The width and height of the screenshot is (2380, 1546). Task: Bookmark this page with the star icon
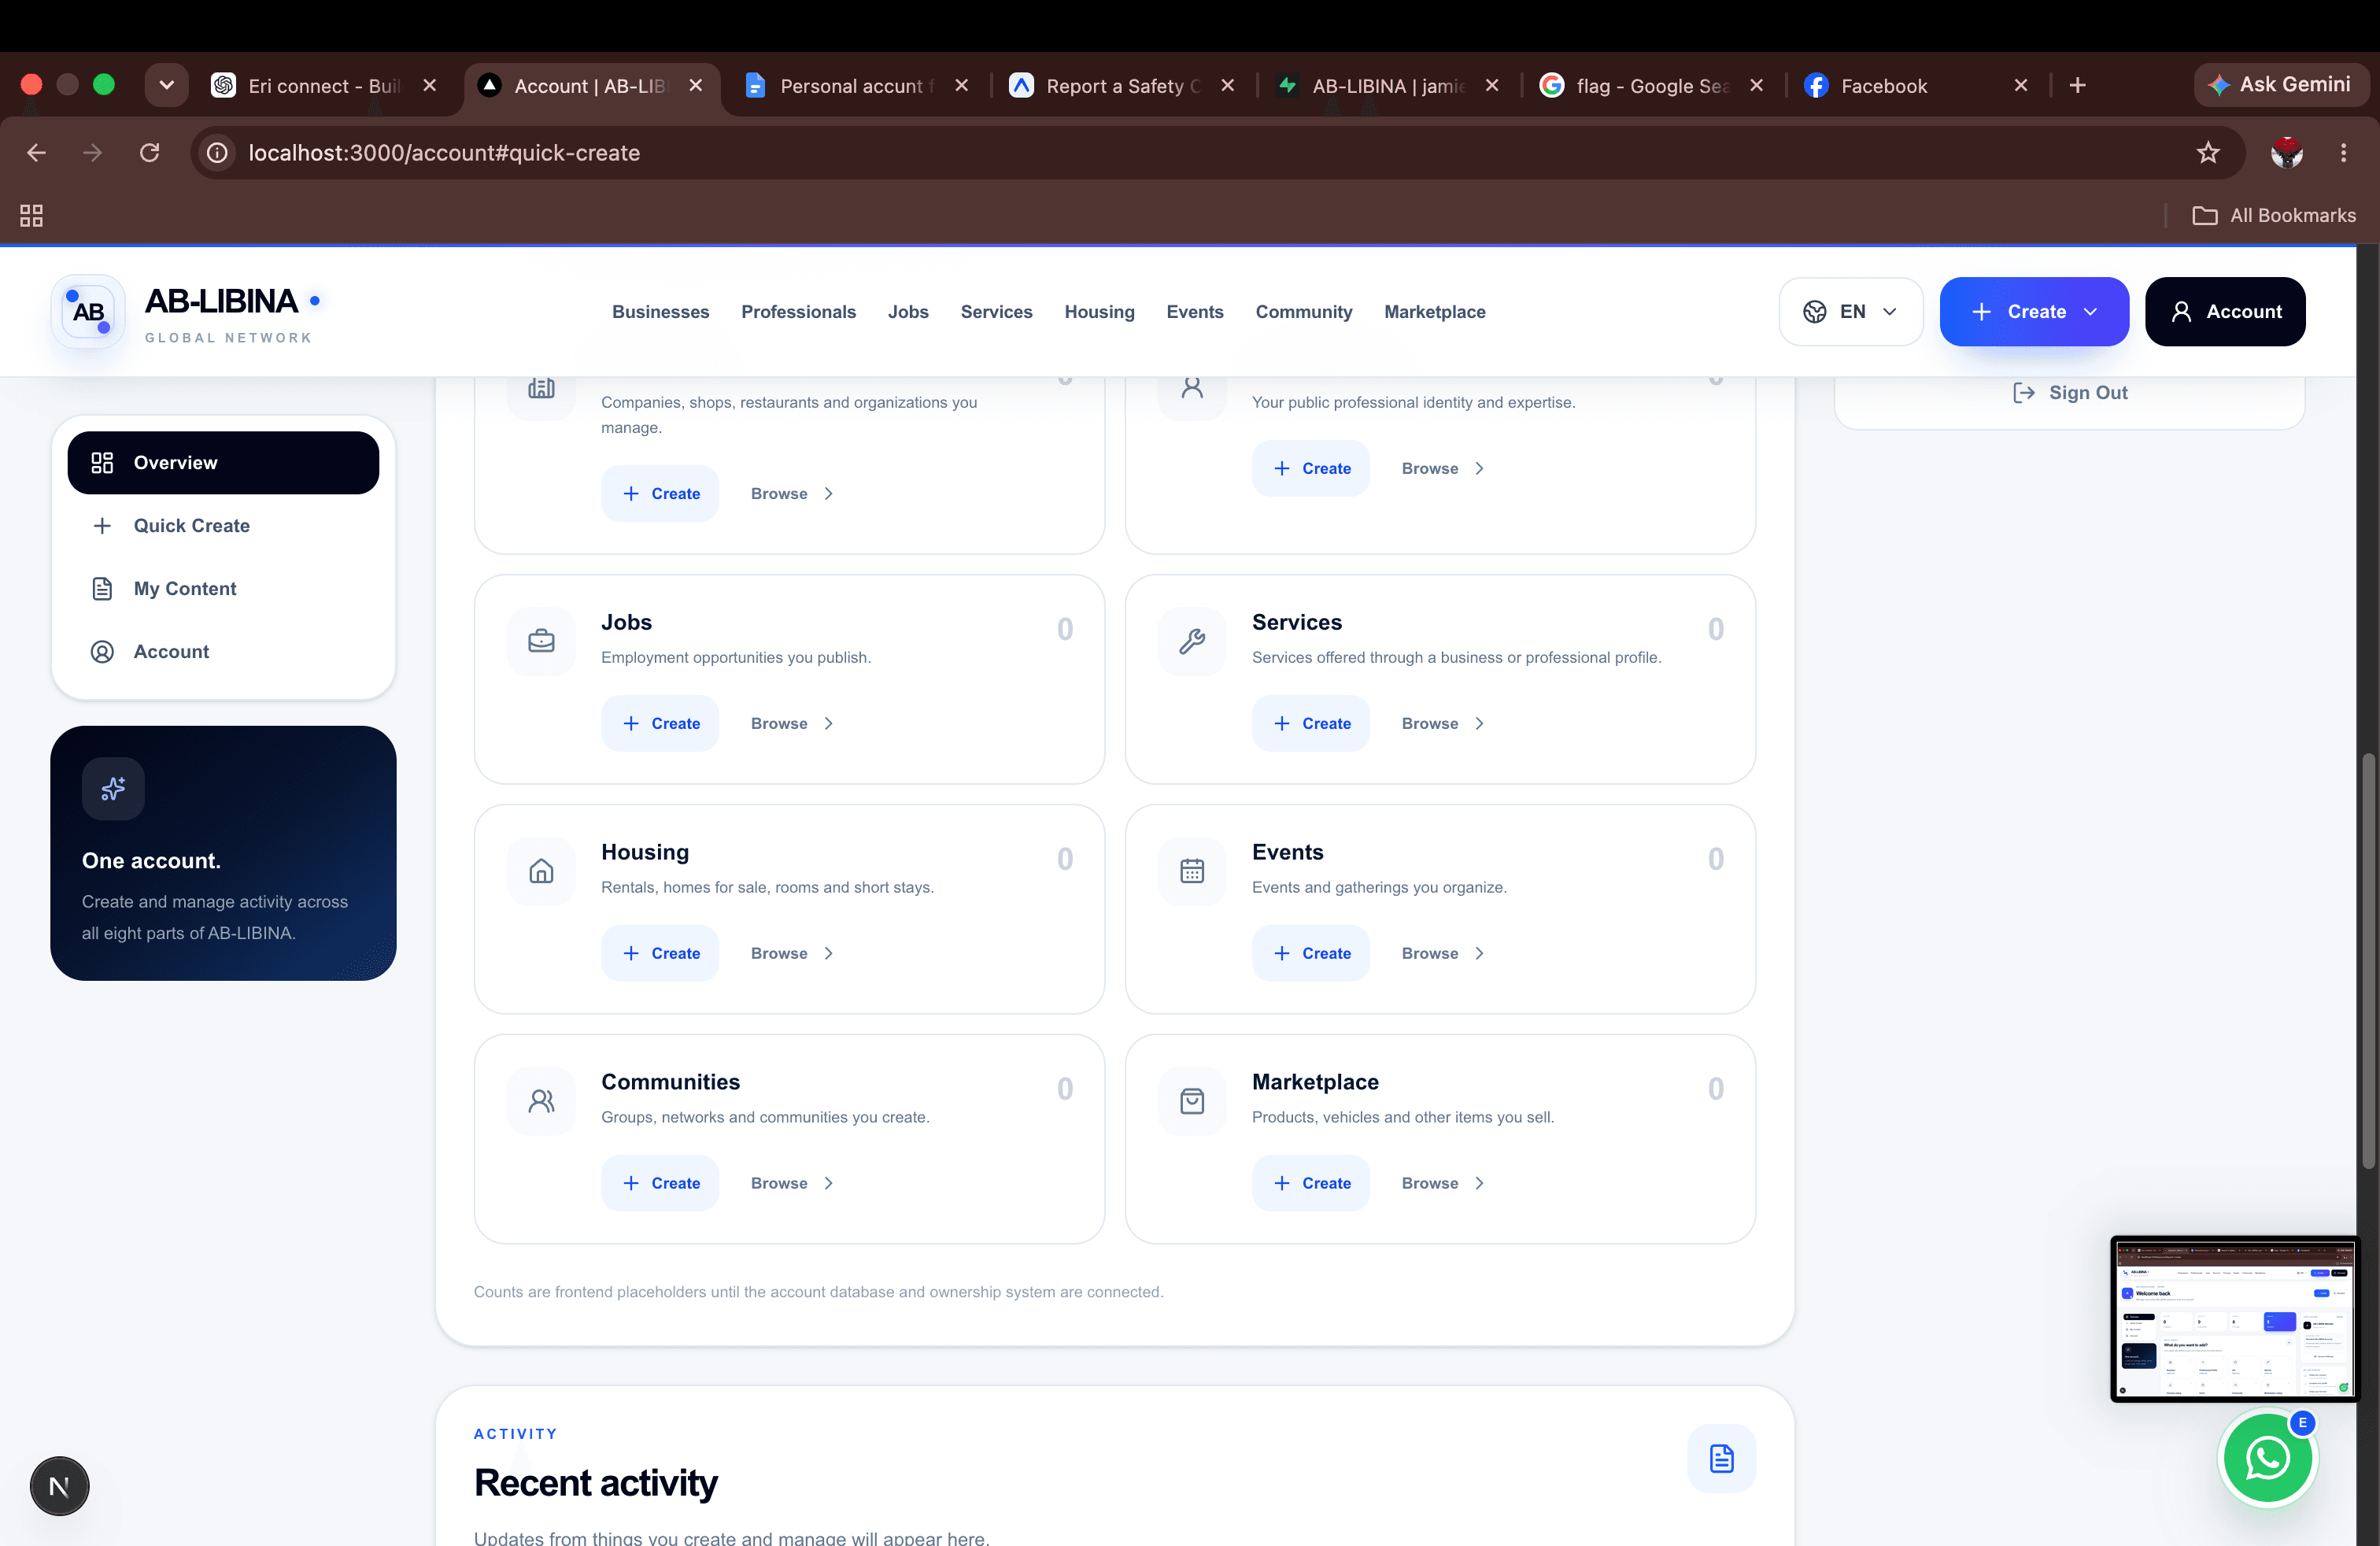(2208, 153)
